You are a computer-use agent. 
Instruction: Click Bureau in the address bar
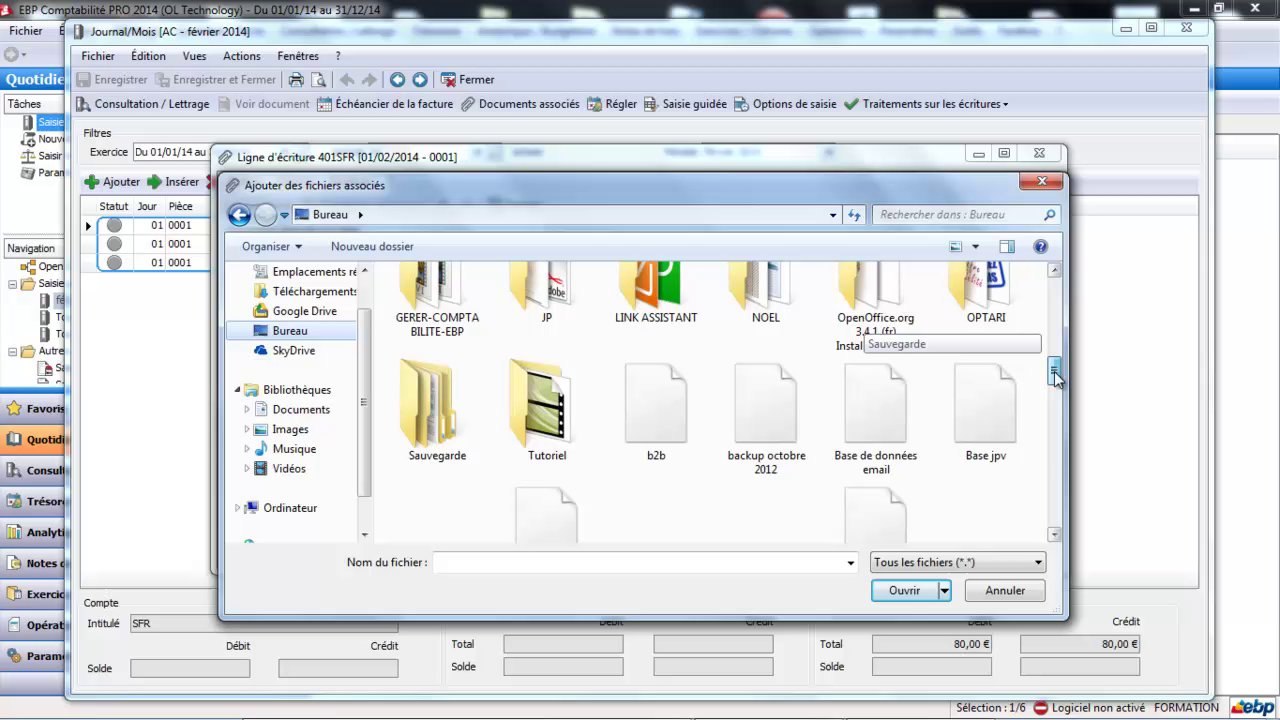click(330, 215)
